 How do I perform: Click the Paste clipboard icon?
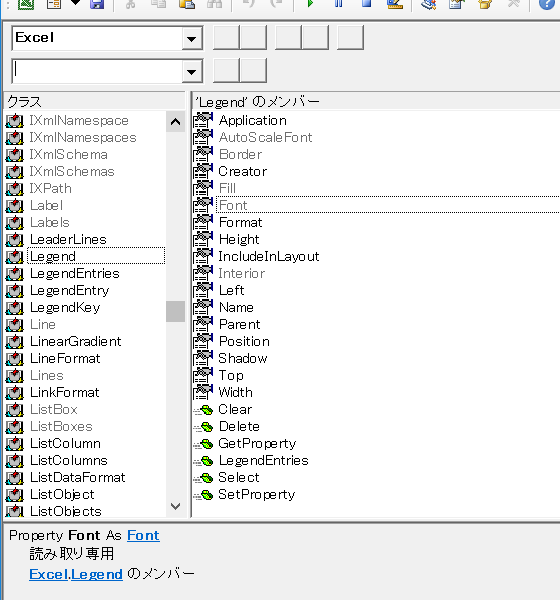point(187,4)
